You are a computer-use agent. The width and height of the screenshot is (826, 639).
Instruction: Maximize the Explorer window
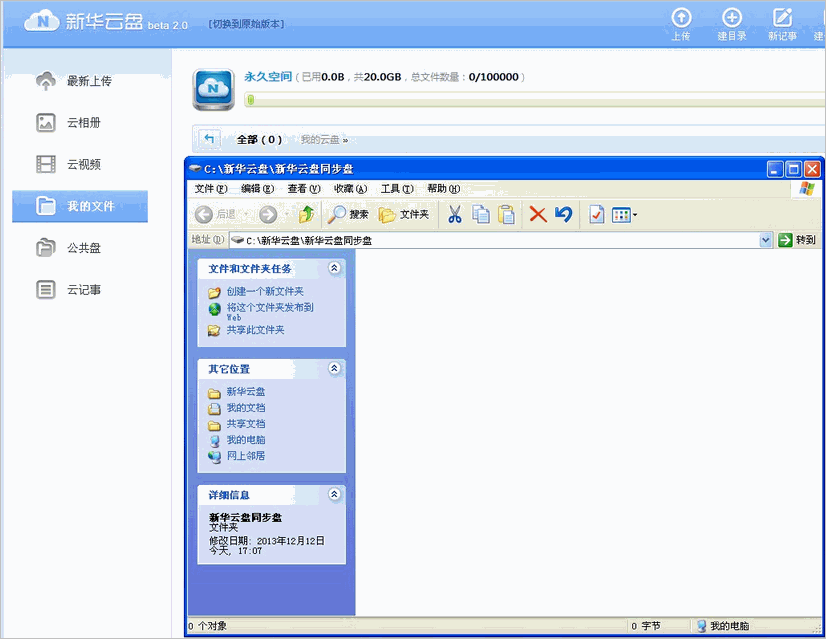(793, 169)
